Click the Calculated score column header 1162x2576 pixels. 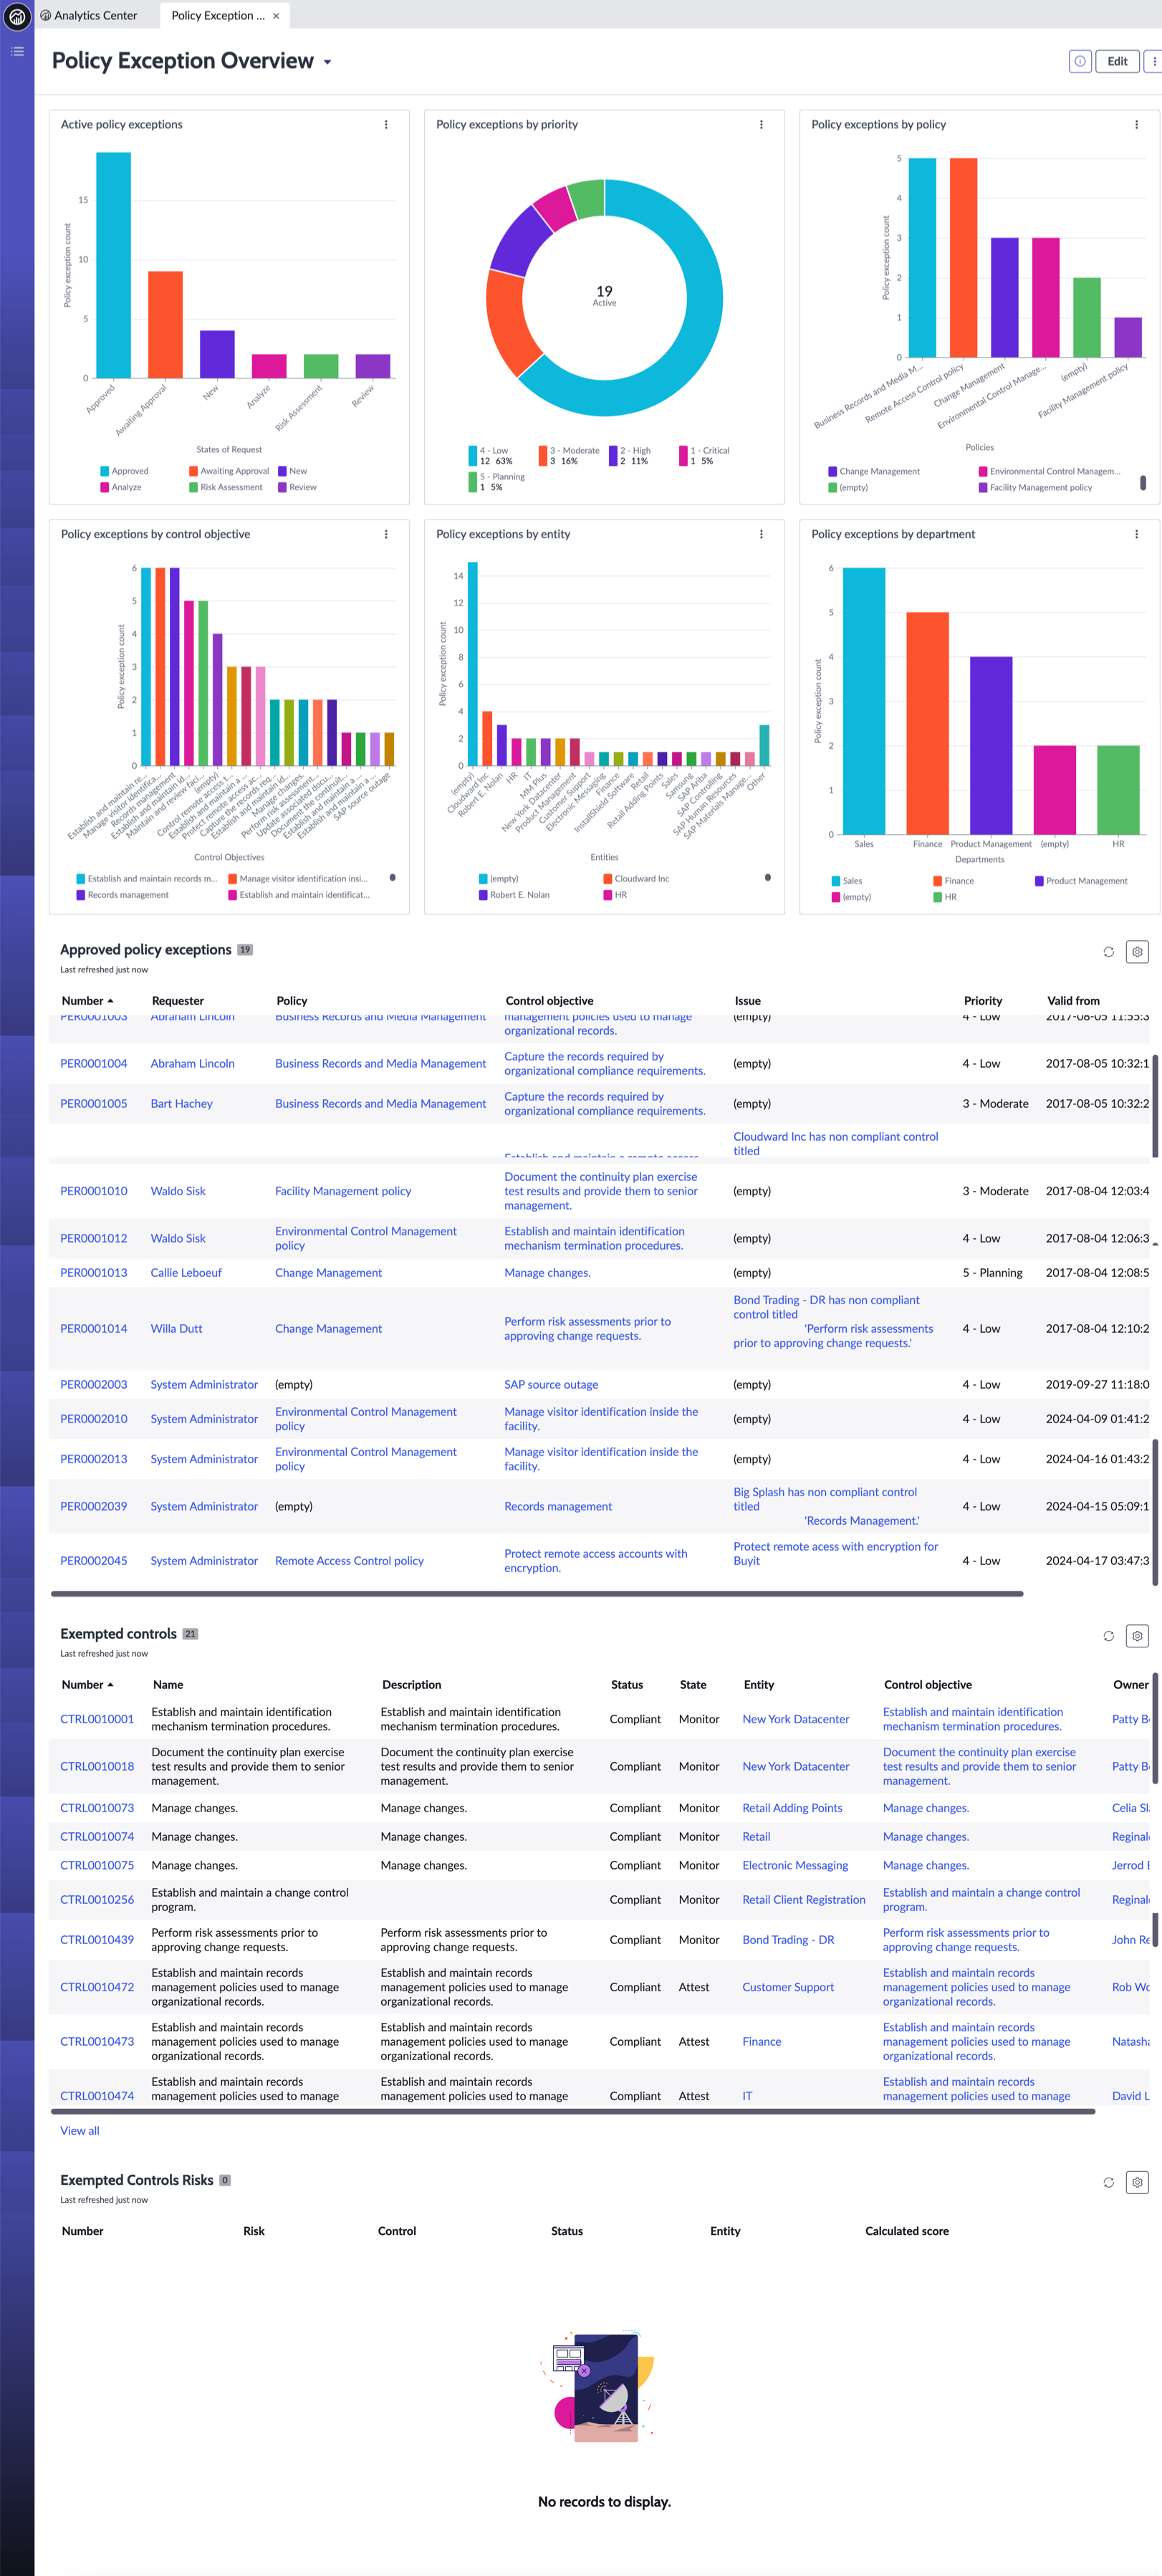click(907, 2231)
